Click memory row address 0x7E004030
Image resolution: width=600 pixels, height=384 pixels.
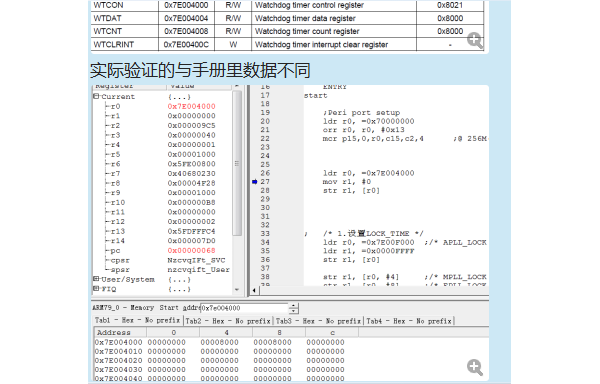coord(119,370)
